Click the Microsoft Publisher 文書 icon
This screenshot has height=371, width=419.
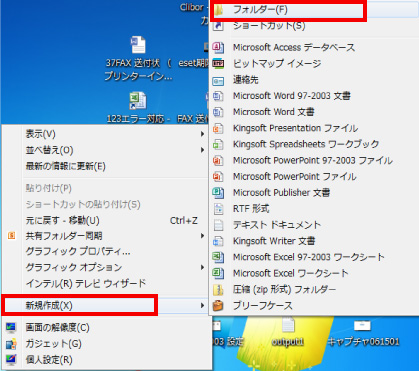point(218,192)
